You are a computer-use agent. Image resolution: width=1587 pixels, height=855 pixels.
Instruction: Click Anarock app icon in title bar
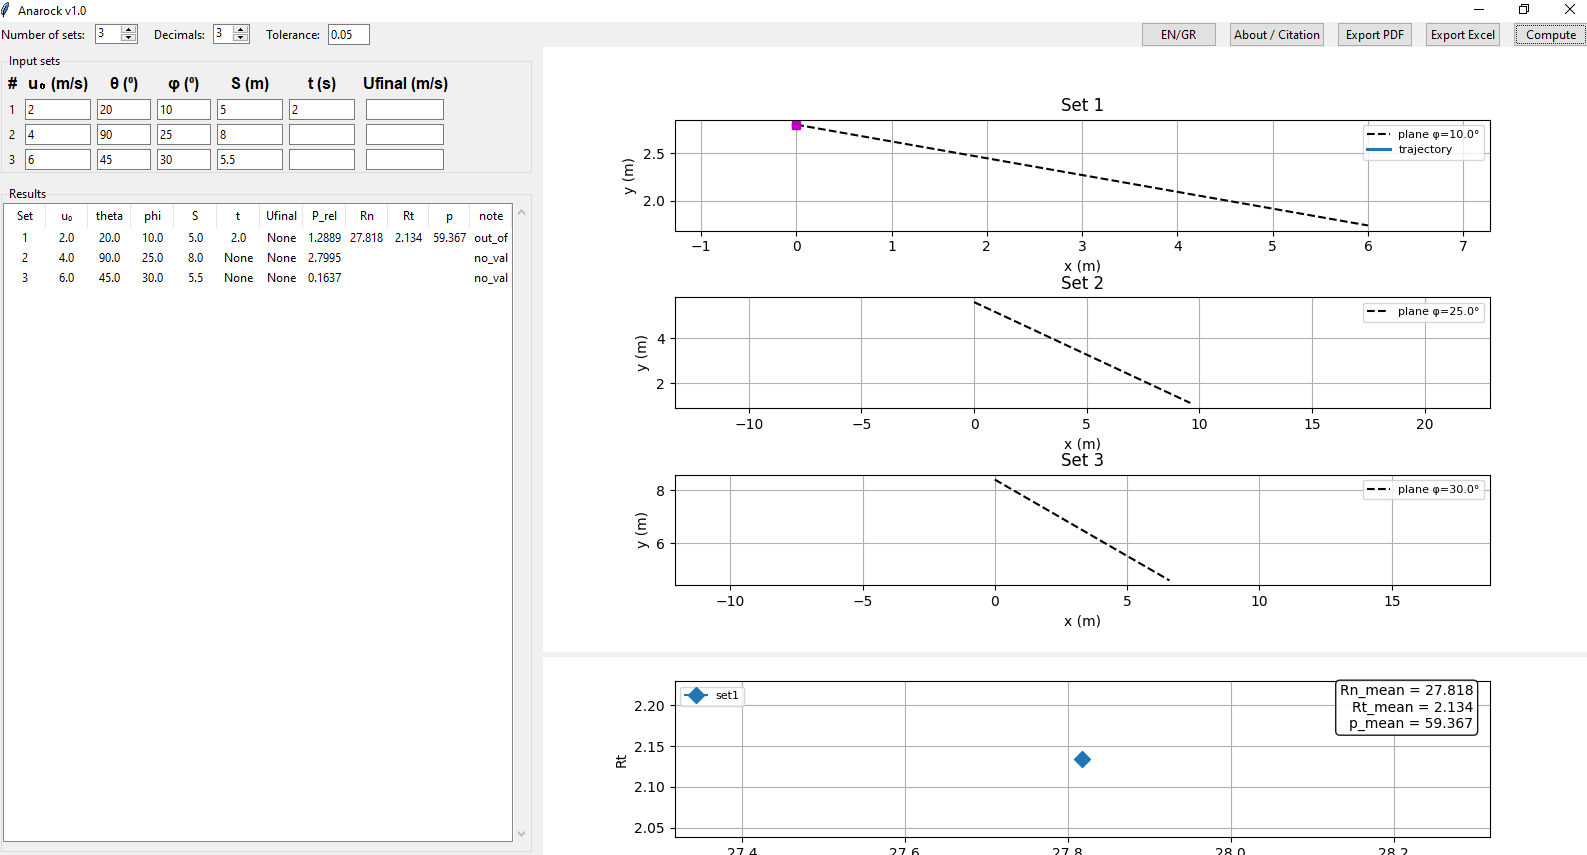pos(7,10)
